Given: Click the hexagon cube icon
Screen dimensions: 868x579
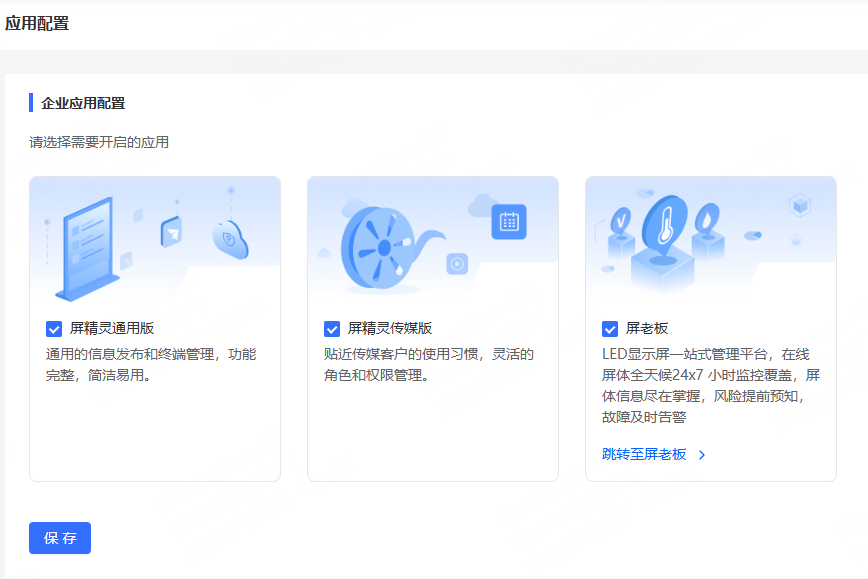Looking at the screenshot, I should tap(799, 206).
